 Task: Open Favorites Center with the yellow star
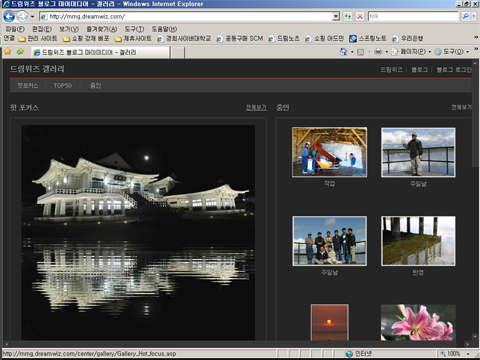[x=8, y=52]
